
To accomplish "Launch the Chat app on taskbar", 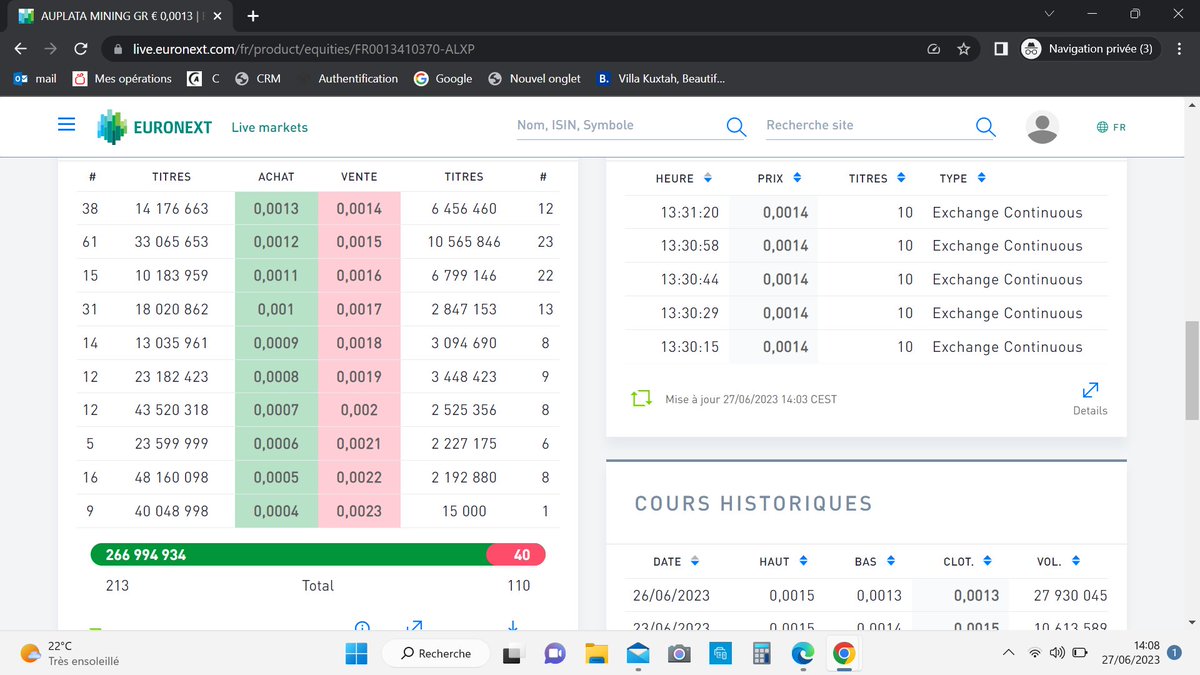I will pyautogui.click(x=553, y=654).
